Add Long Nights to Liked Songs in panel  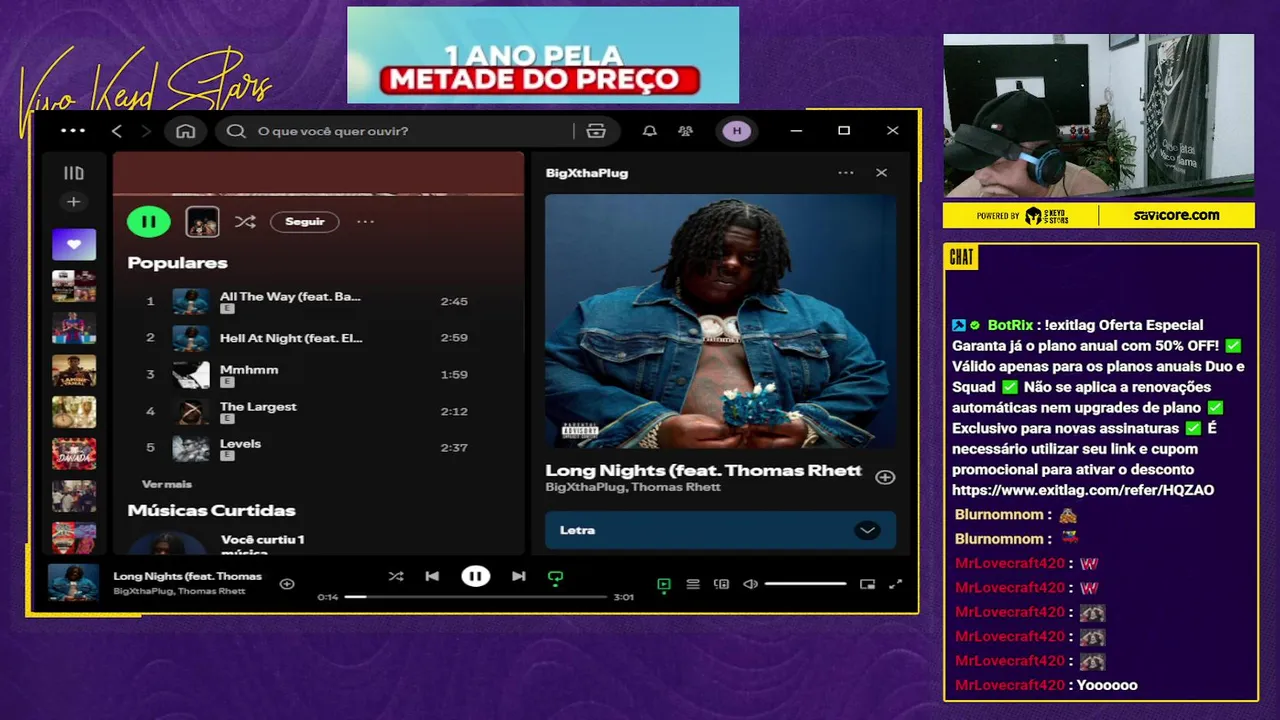click(x=885, y=477)
